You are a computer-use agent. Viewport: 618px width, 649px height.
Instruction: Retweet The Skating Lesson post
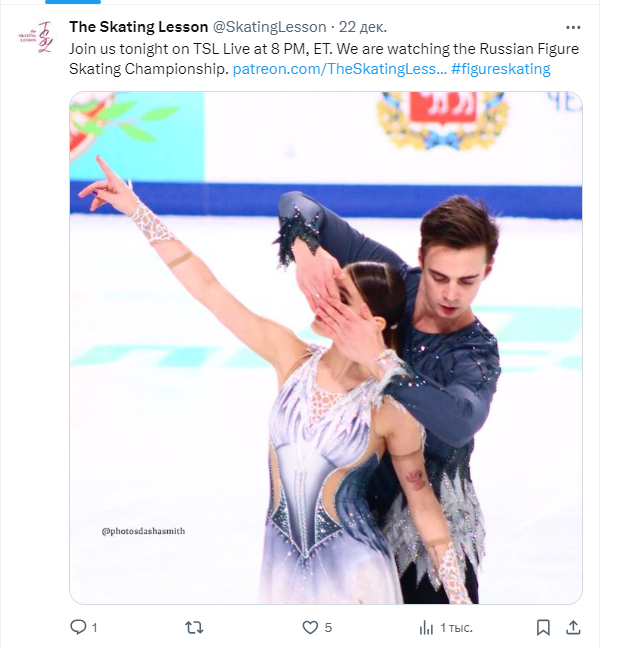point(194,627)
